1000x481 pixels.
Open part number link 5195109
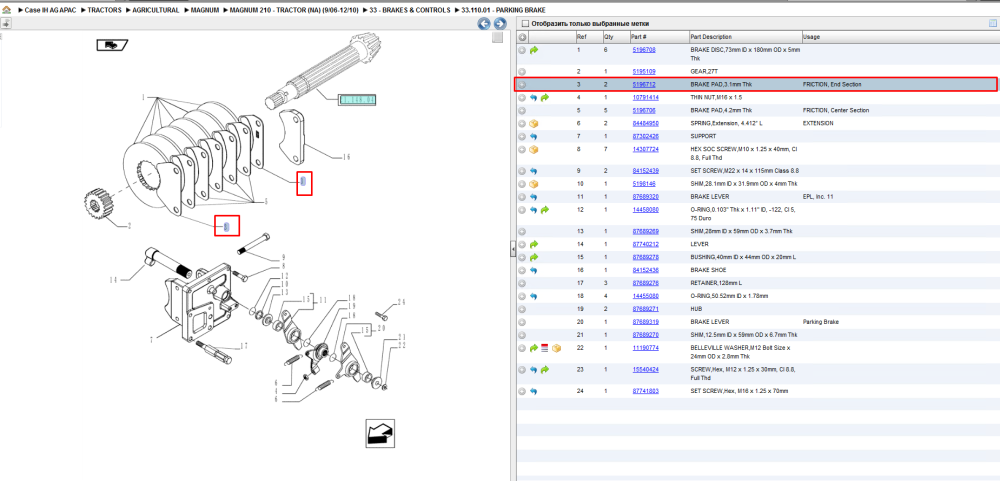pos(644,71)
